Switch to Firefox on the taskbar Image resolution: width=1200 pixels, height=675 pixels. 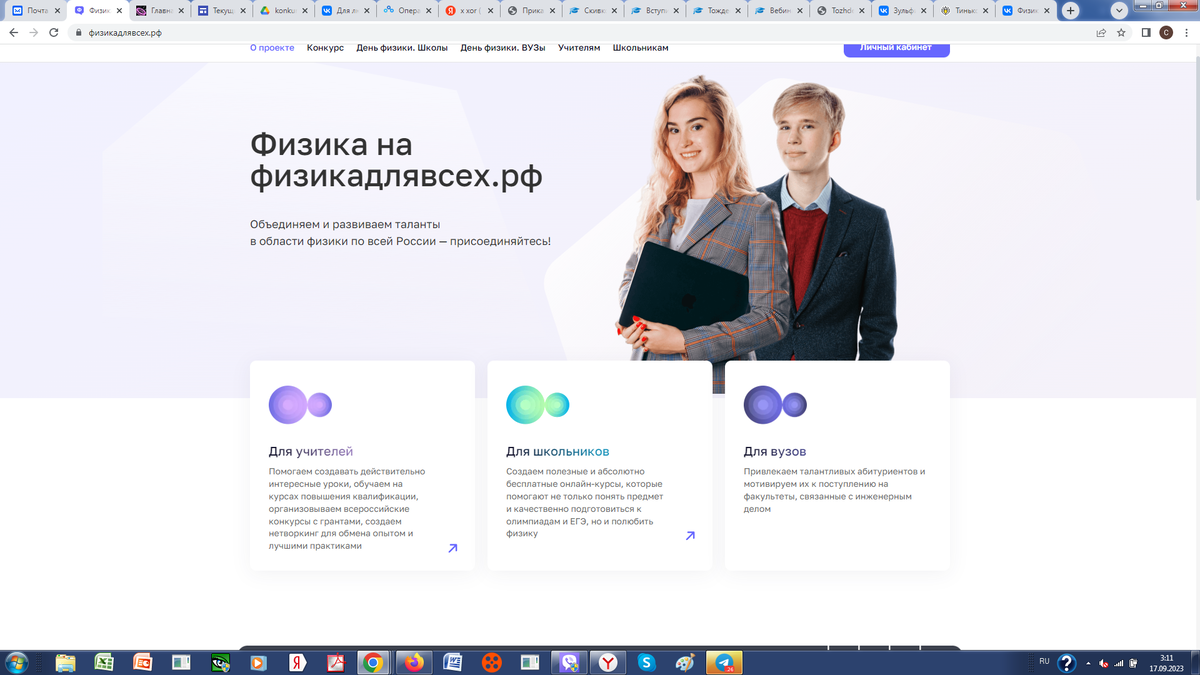[414, 662]
